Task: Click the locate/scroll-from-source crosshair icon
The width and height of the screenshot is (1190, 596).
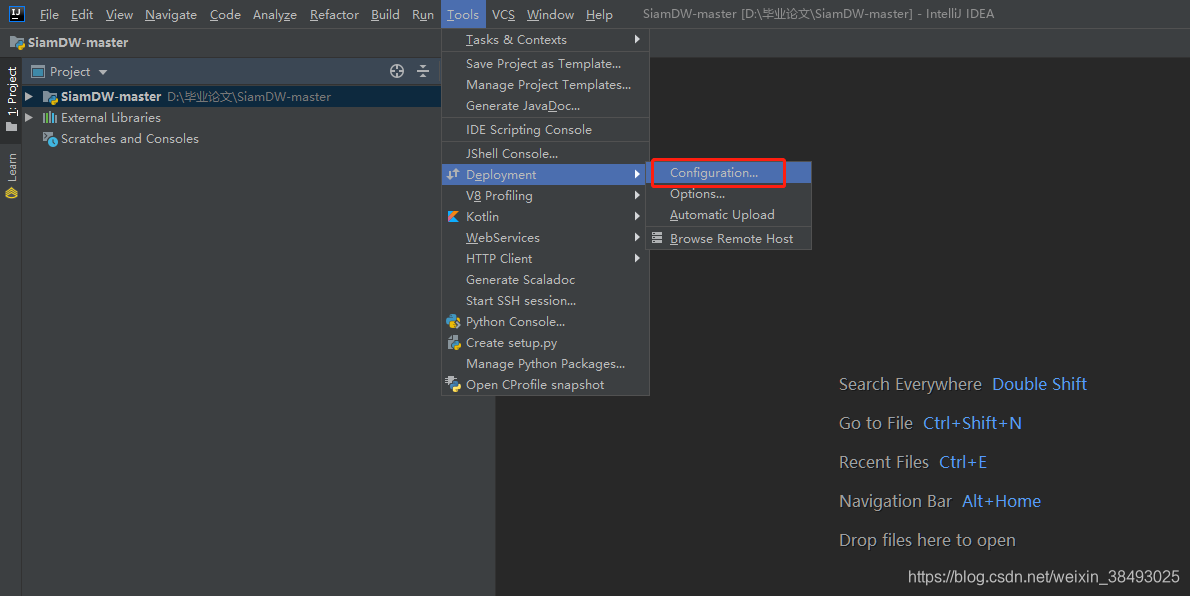Action: click(x=397, y=71)
